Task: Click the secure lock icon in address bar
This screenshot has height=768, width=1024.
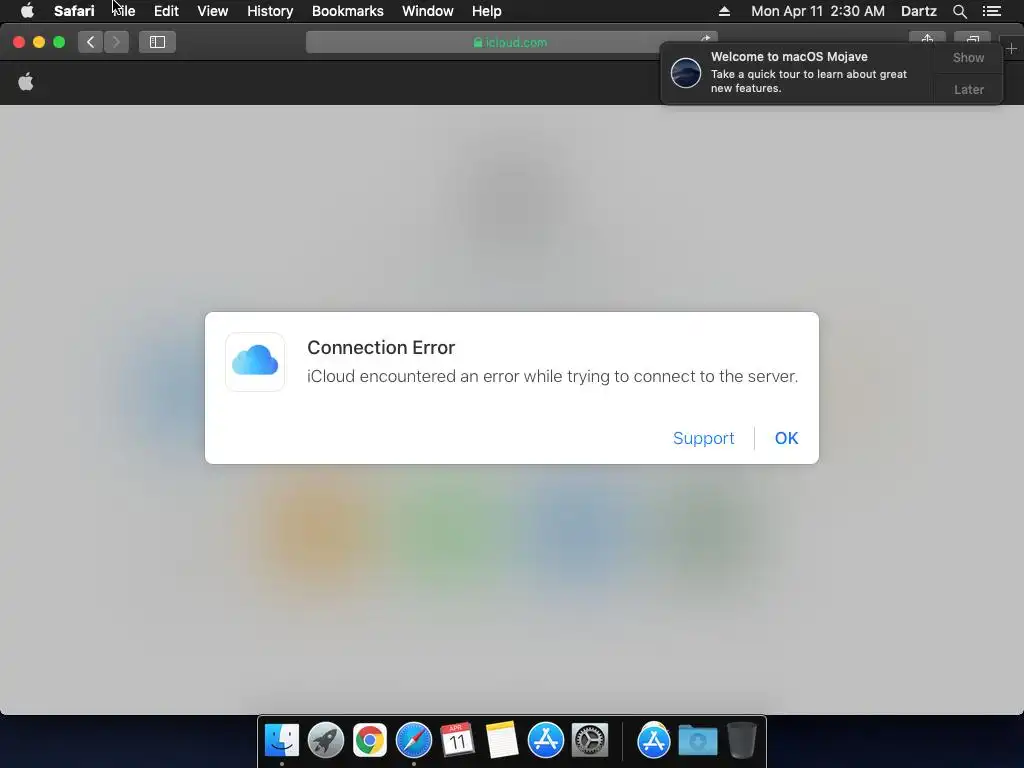Action: point(478,42)
